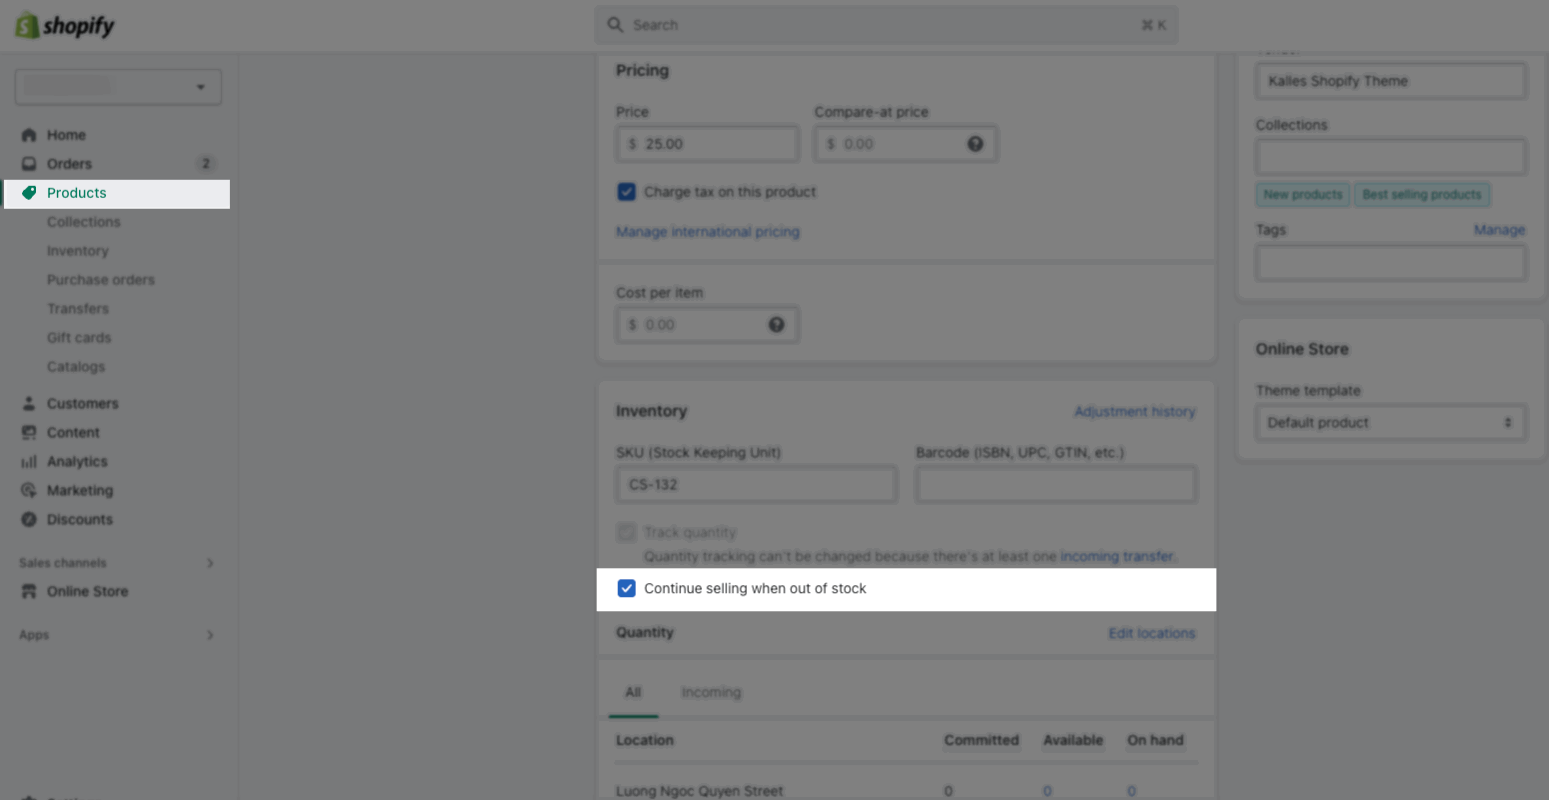Open the Discounts badge icon
Viewport: 1549px width, 800px height.
(29, 520)
